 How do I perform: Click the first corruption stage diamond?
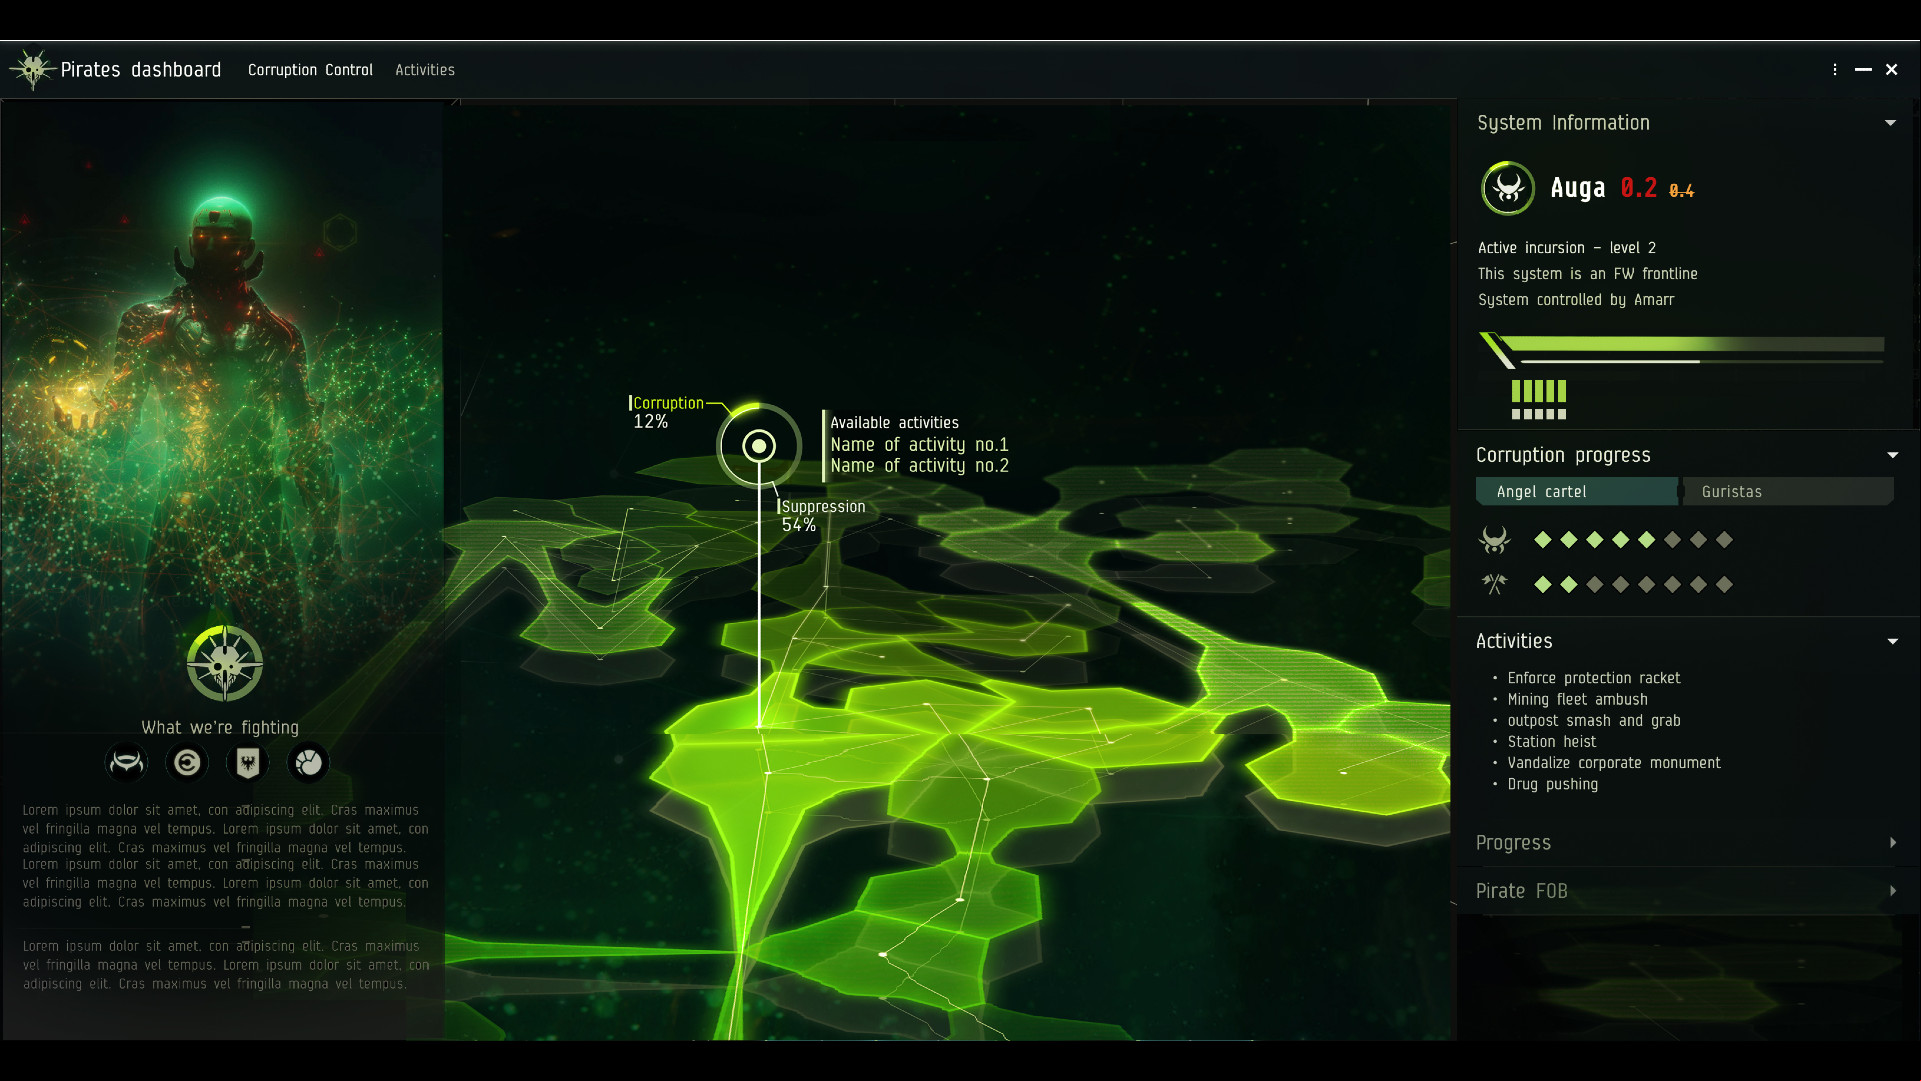[x=1543, y=540]
